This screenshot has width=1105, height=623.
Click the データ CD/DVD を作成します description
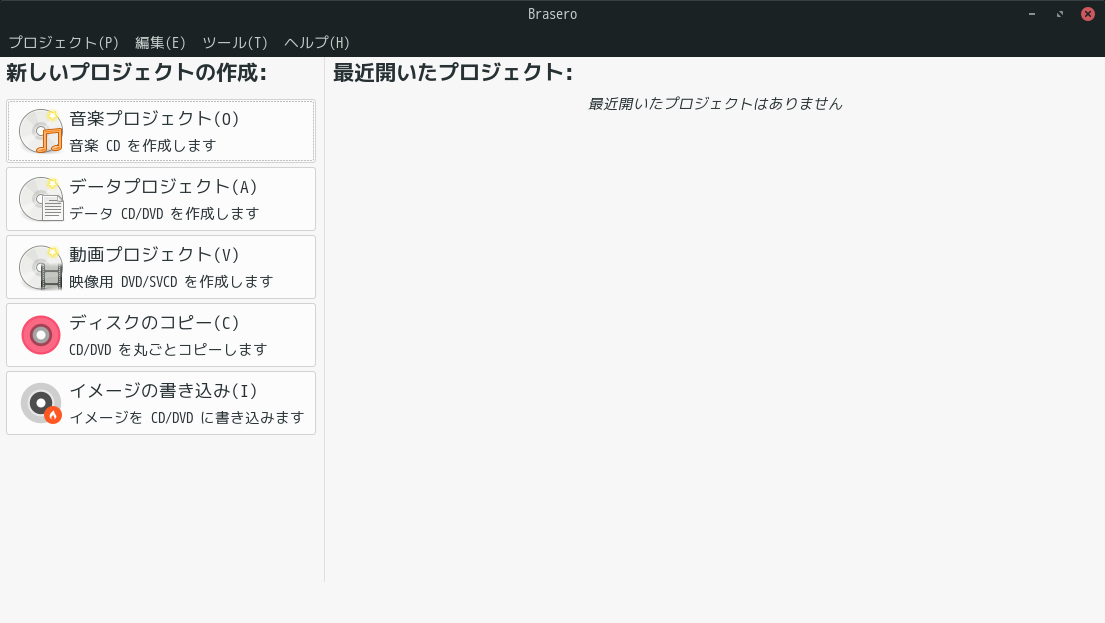(164, 214)
